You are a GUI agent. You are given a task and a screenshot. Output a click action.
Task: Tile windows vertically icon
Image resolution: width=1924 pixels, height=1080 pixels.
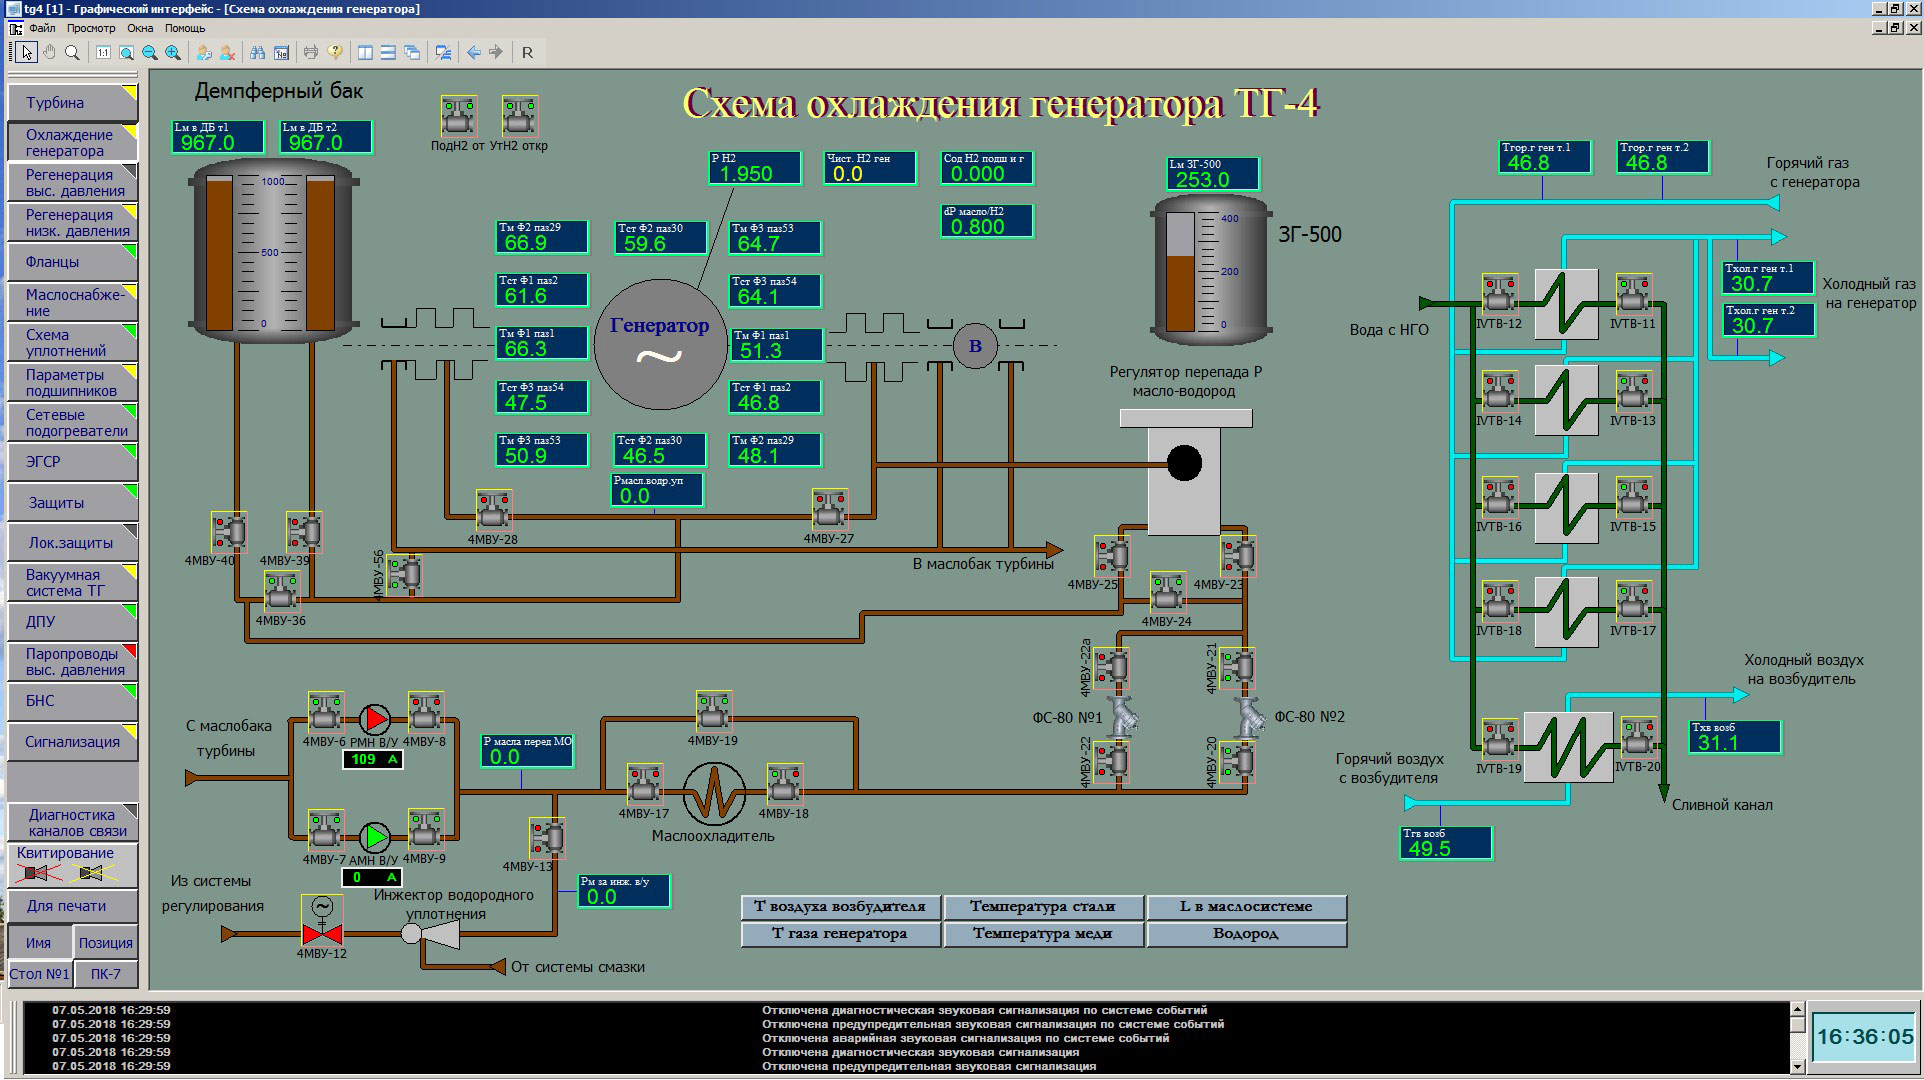click(365, 52)
